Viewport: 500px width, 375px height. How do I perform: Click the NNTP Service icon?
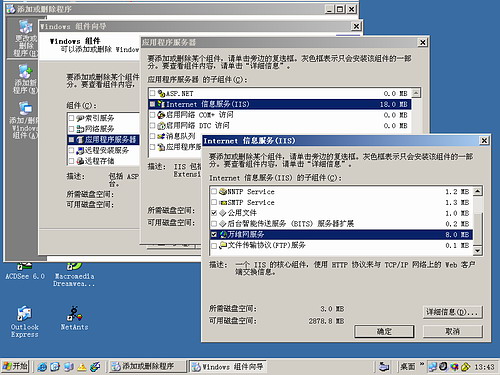tap(223, 192)
